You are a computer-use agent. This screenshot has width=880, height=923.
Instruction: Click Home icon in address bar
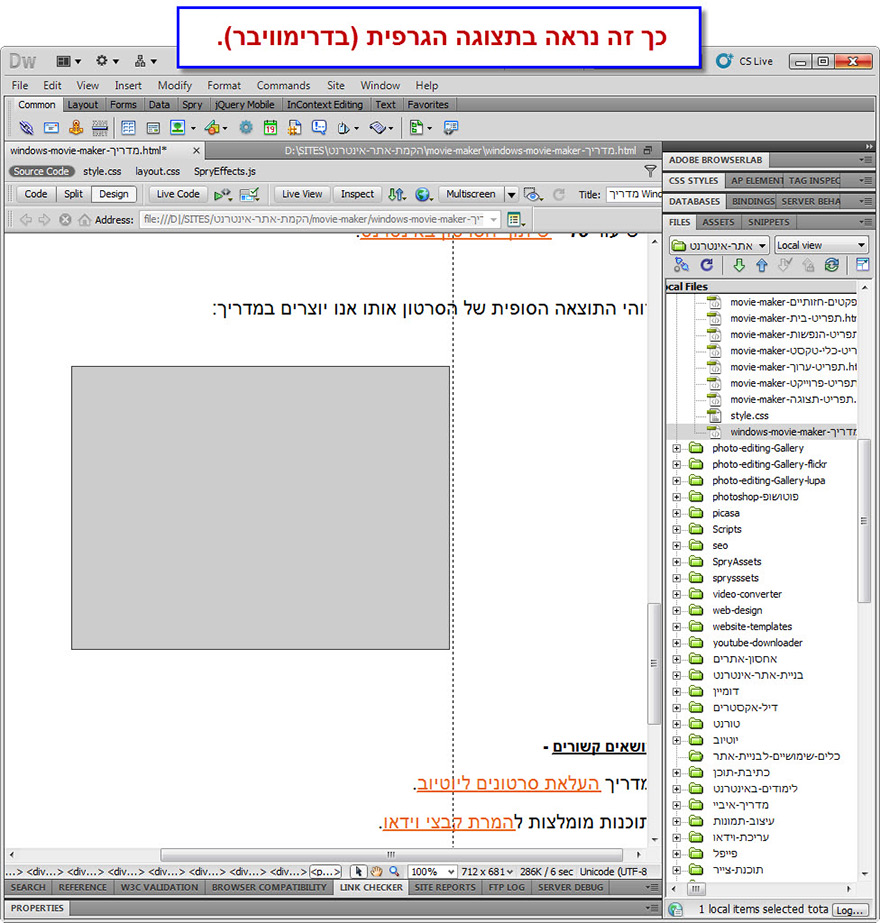[85, 220]
